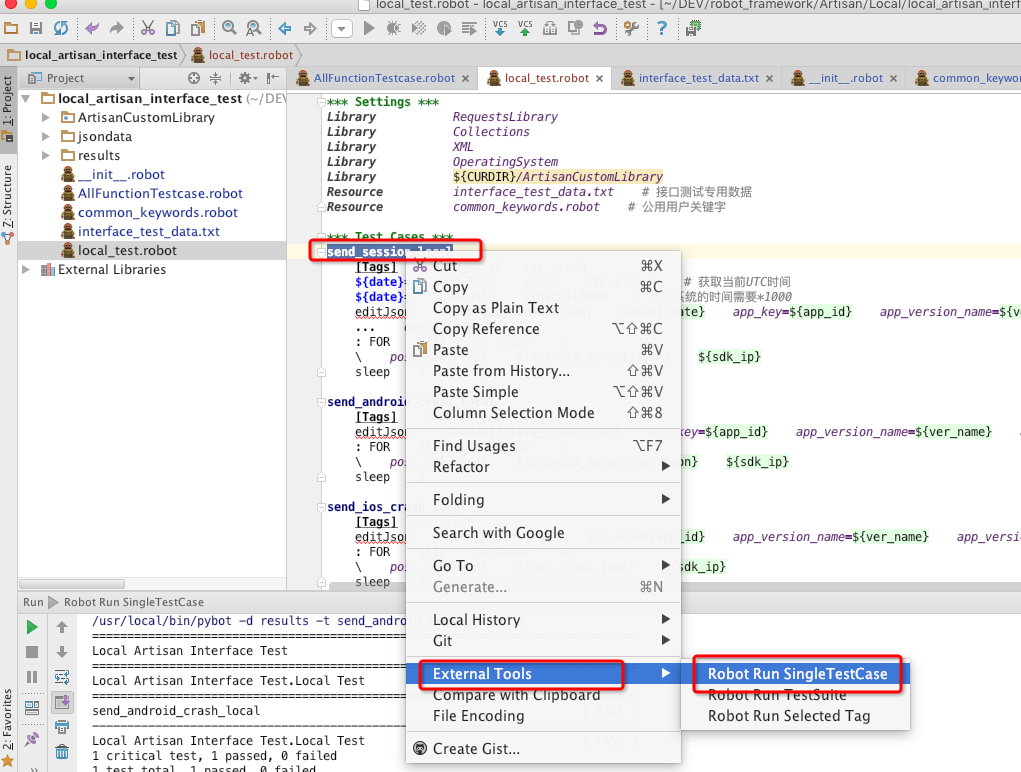Toggle soft-wrap in Run console
This screenshot has height=772, width=1021.
coord(62,677)
